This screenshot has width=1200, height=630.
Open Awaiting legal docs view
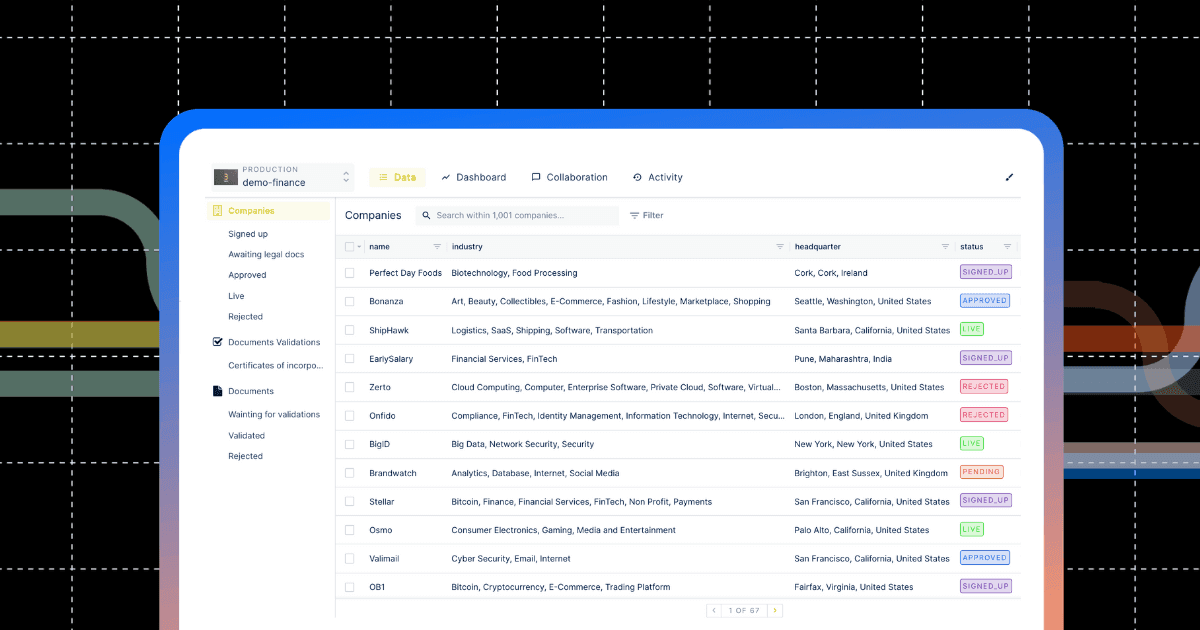pos(266,254)
